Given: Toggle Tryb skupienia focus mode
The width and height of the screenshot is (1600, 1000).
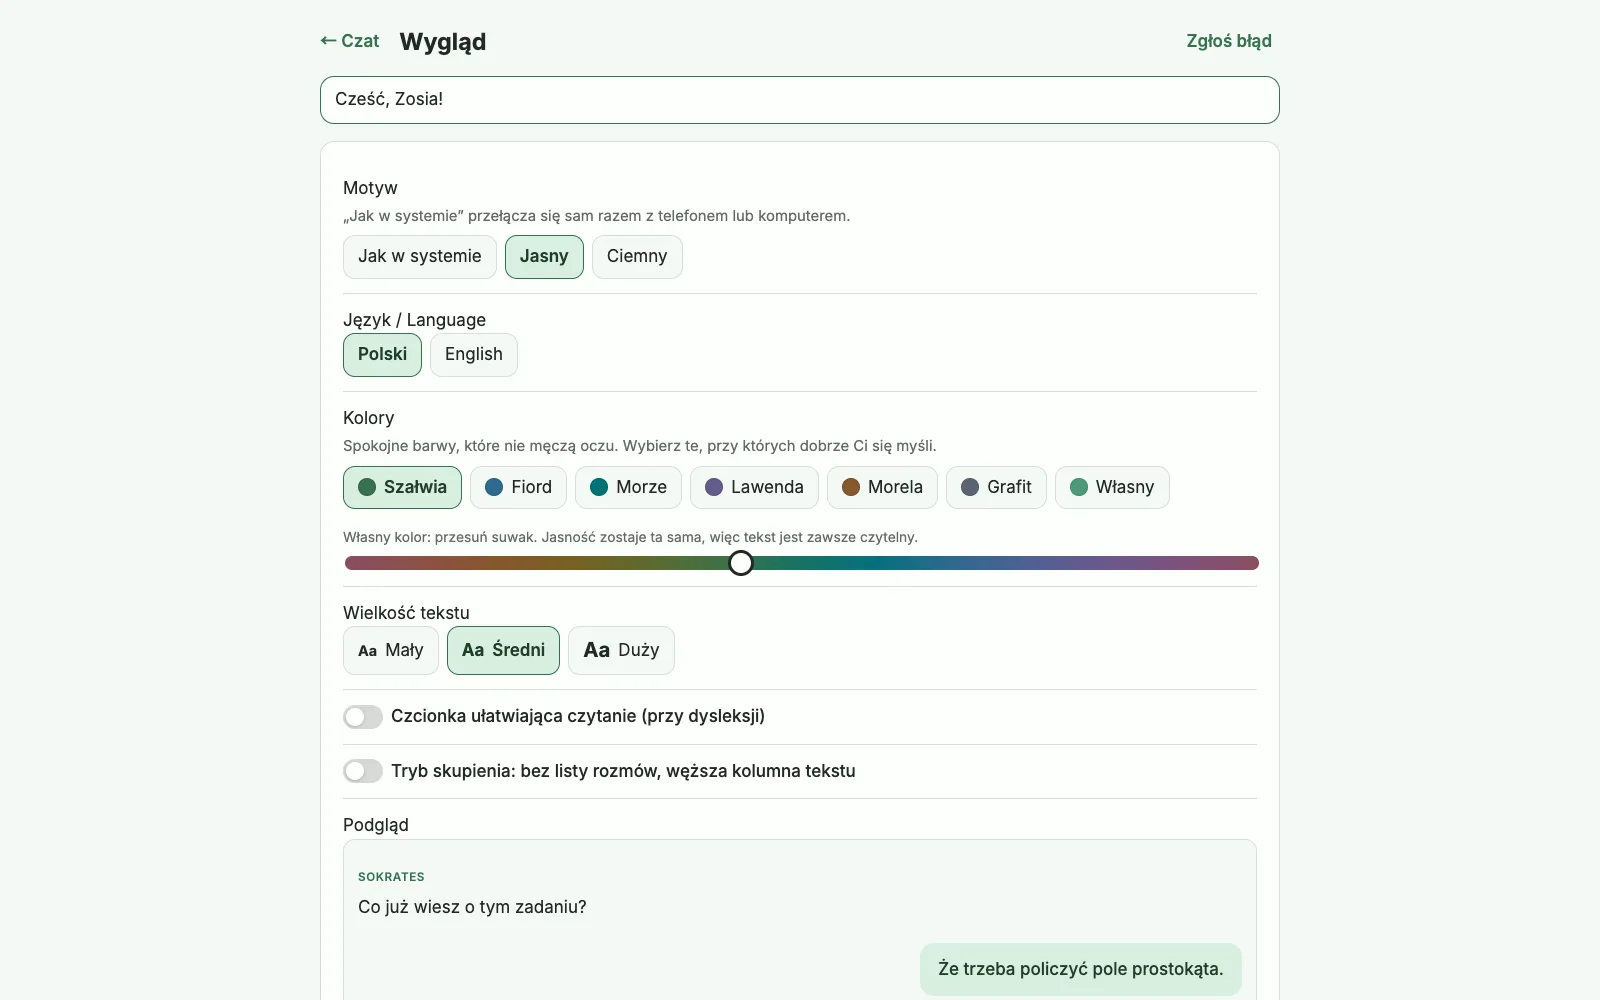Looking at the screenshot, I should [363, 772].
